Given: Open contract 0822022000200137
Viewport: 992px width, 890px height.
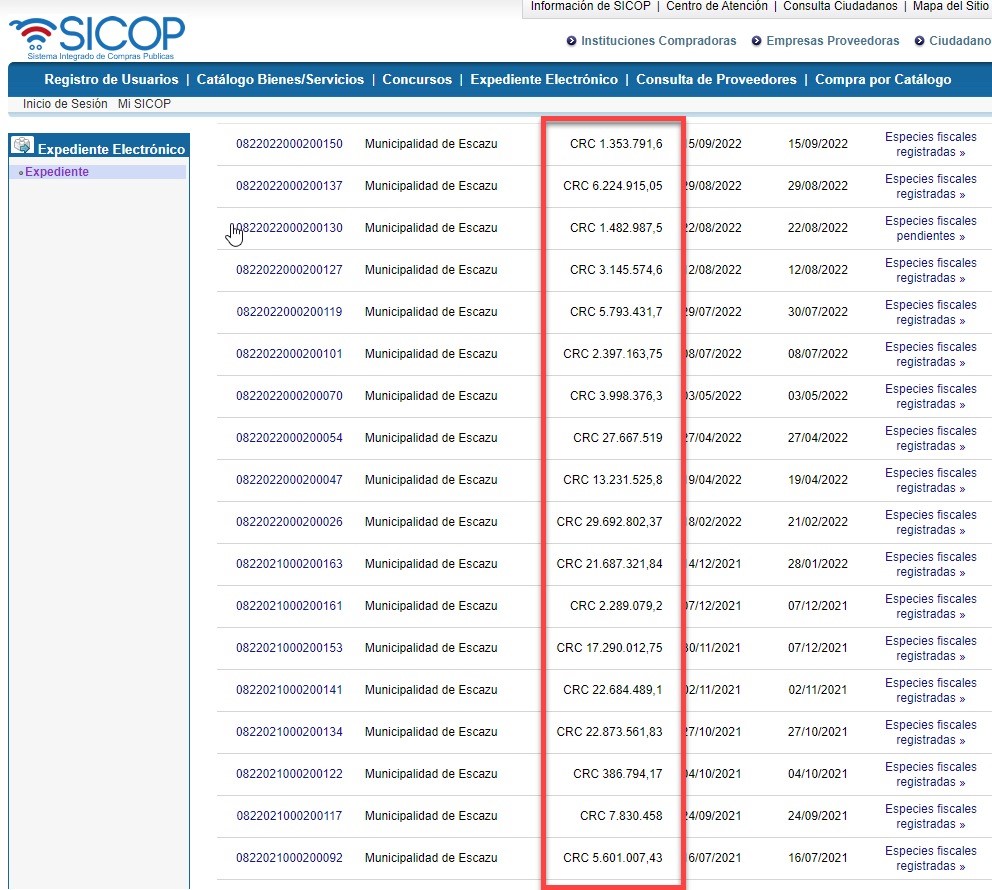Looking at the screenshot, I should point(289,186).
